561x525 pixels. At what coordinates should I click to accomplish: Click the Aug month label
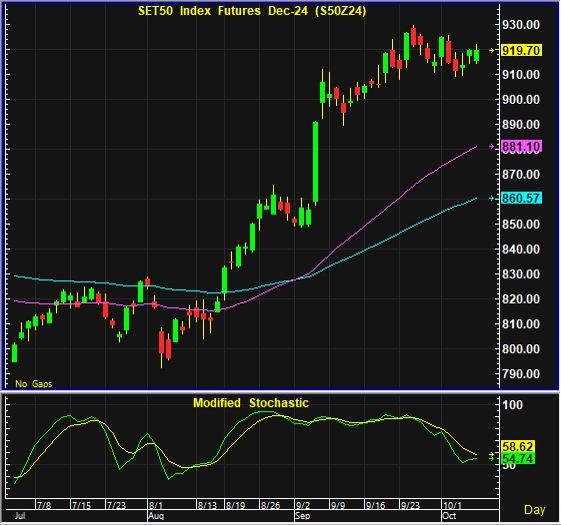click(156, 516)
